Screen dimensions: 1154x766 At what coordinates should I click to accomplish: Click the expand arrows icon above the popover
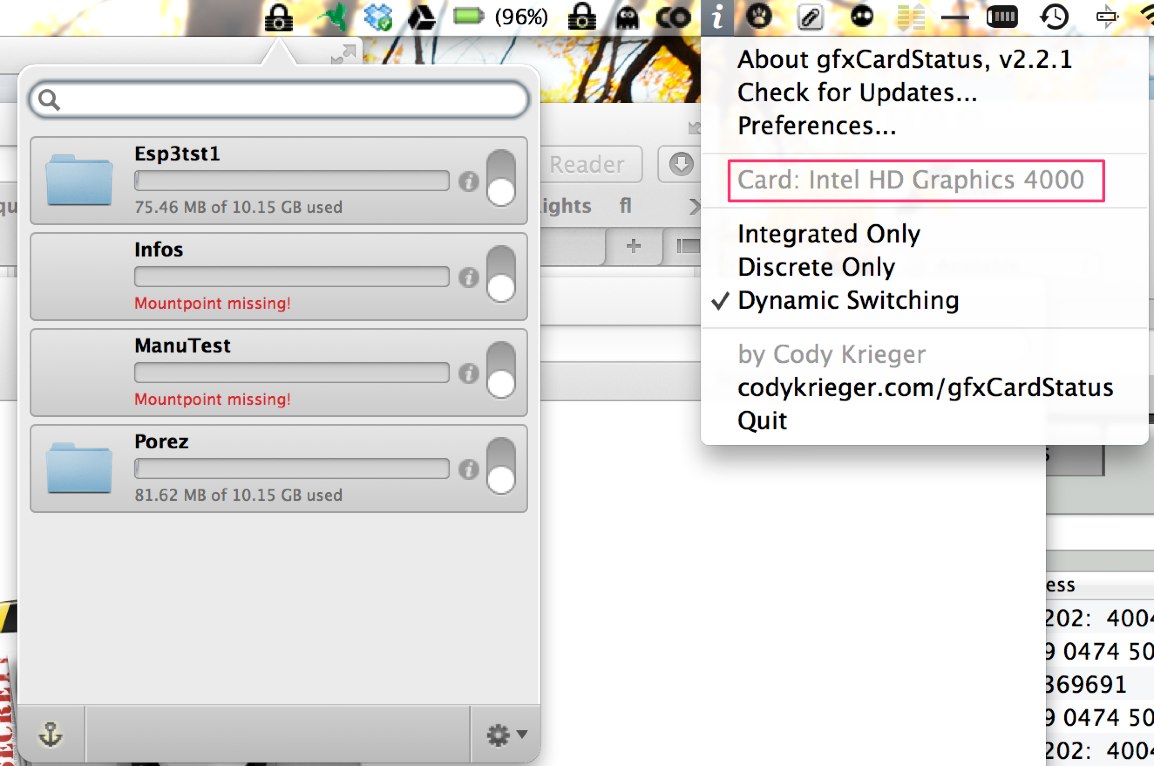(343, 53)
